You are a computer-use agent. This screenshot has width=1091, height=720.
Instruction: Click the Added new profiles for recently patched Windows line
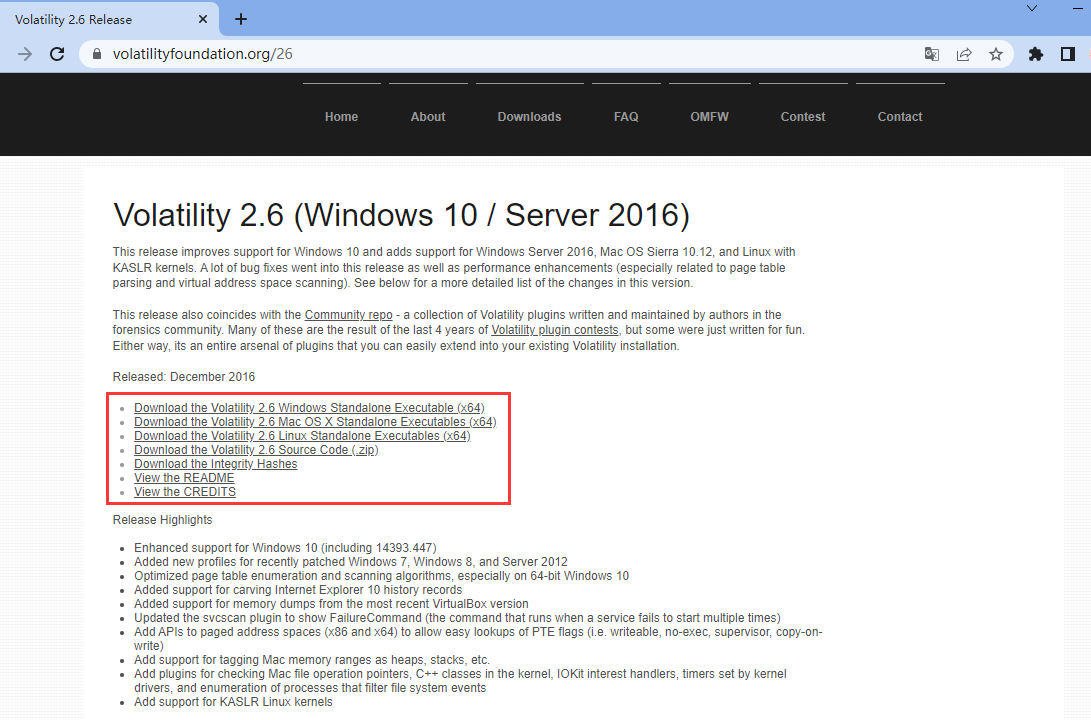click(351, 562)
